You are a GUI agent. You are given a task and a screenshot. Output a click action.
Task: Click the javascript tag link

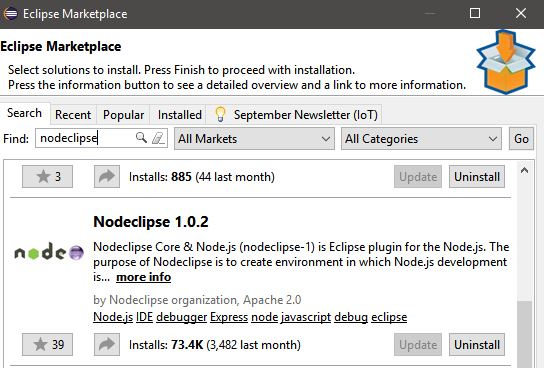306,317
